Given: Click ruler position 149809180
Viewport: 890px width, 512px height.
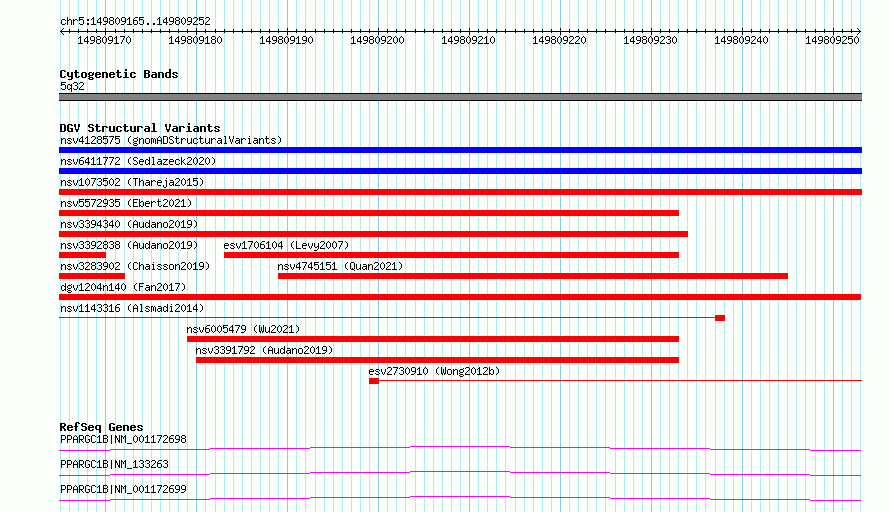Looking at the screenshot, I should (x=195, y=40).
